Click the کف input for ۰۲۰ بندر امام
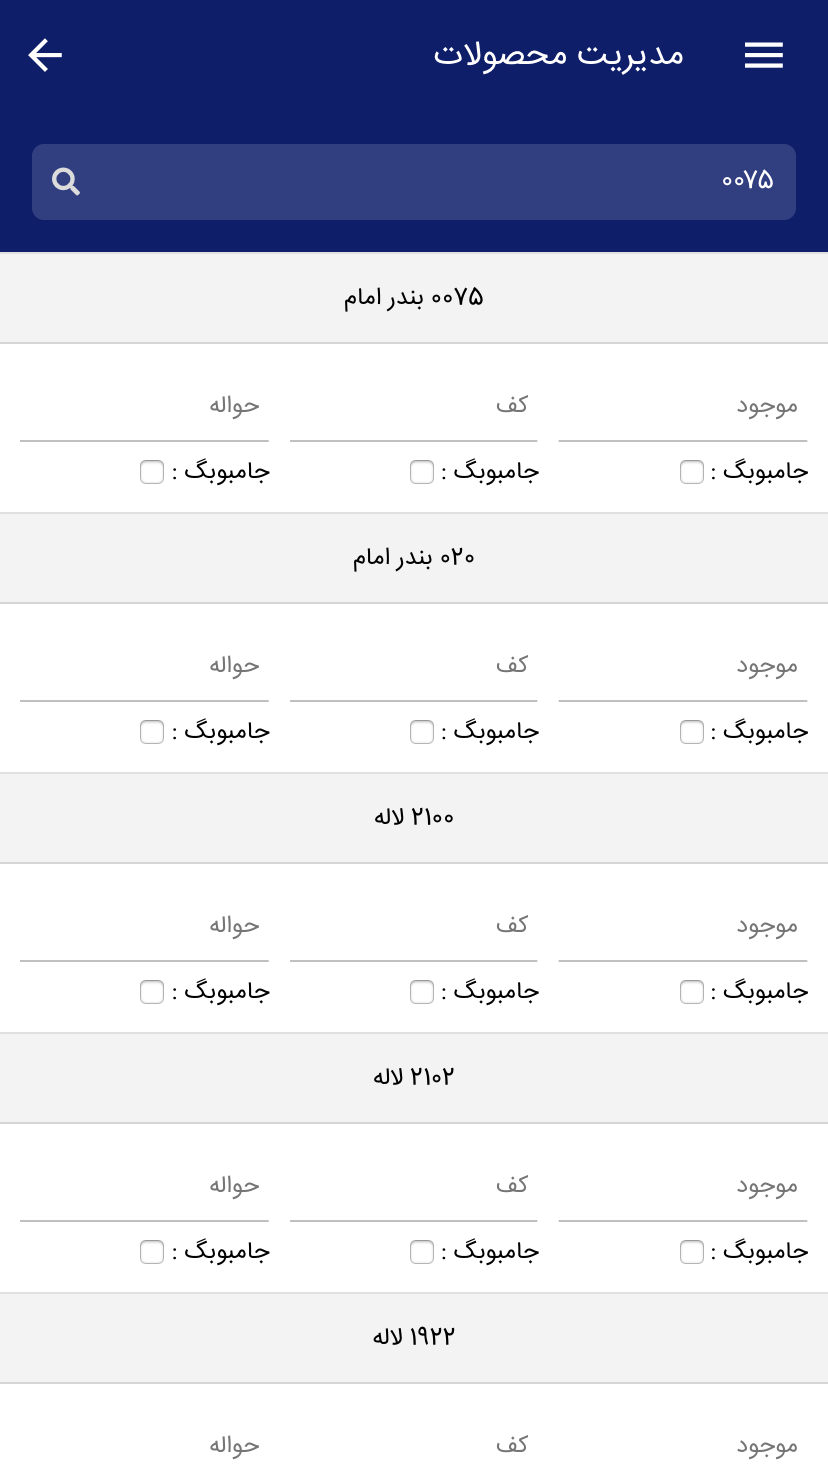Image resolution: width=828 pixels, height=1472 pixels. click(414, 666)
